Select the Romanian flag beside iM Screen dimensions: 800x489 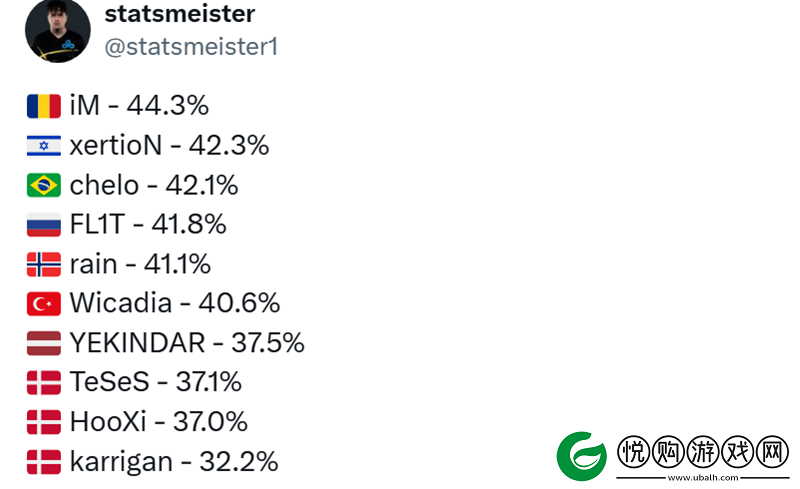[44, 106]
